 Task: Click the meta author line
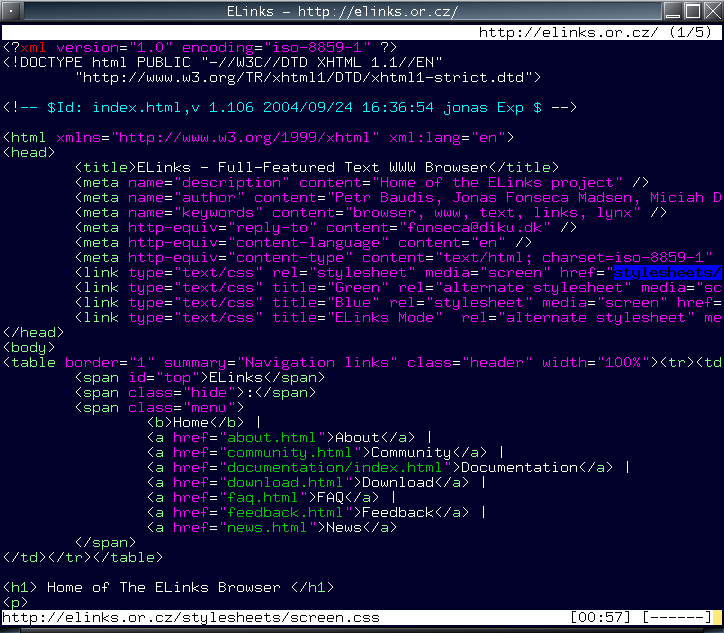398,198
